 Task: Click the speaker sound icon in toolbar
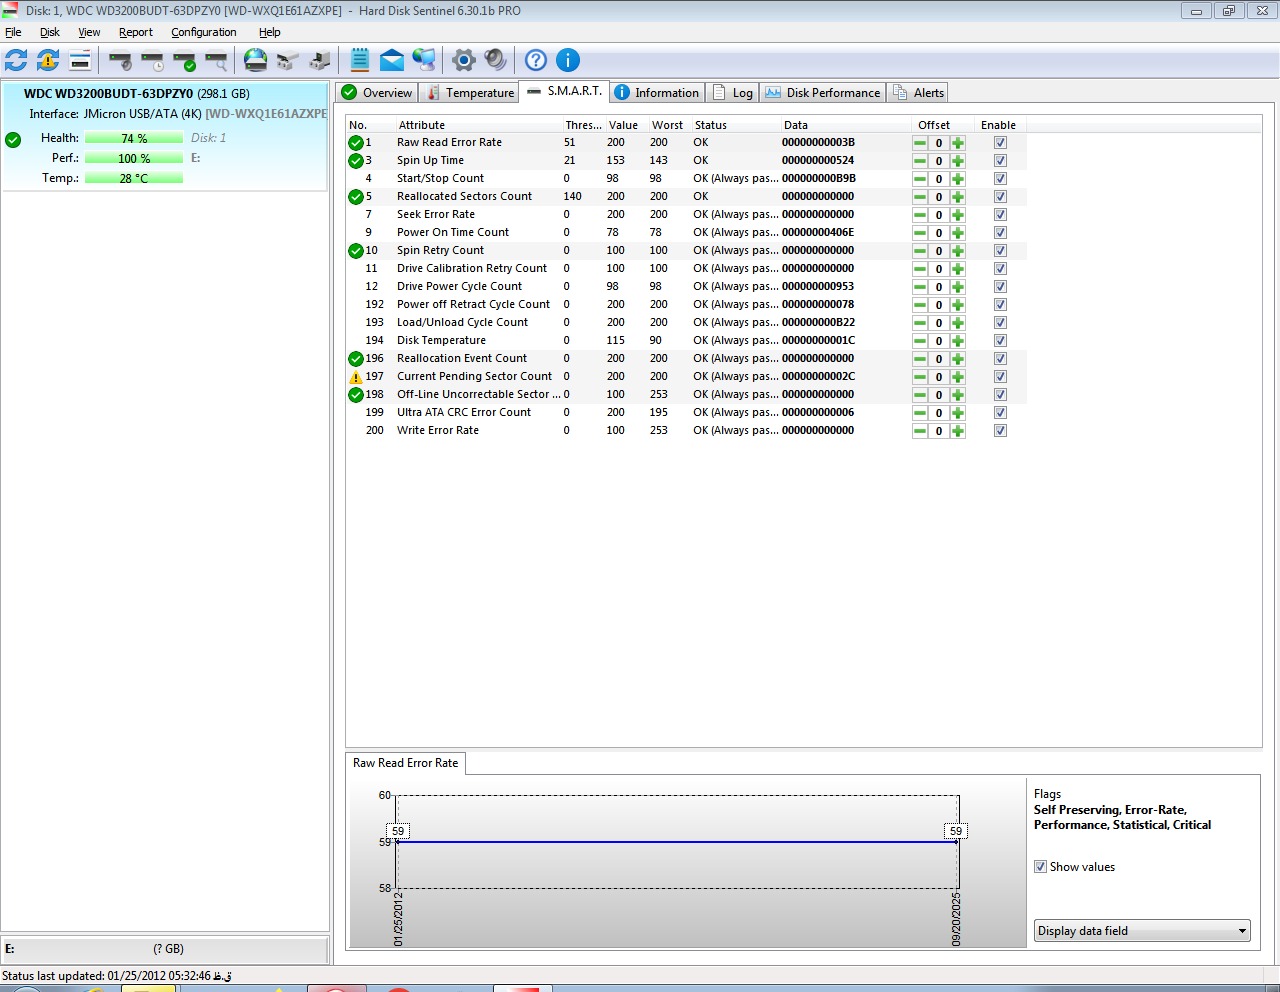point(495,60)
